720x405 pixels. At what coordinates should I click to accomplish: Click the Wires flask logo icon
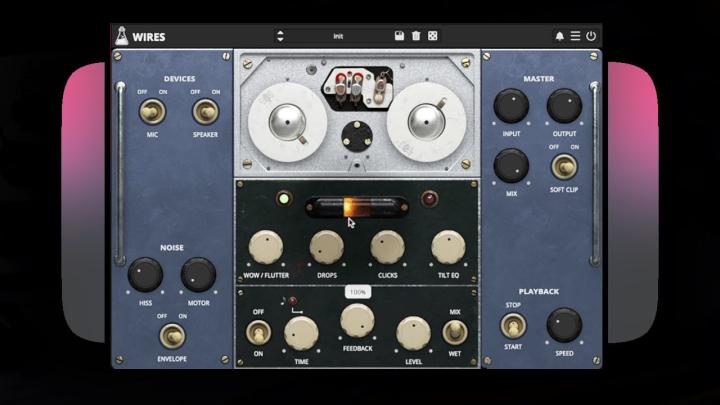(122, 36)
